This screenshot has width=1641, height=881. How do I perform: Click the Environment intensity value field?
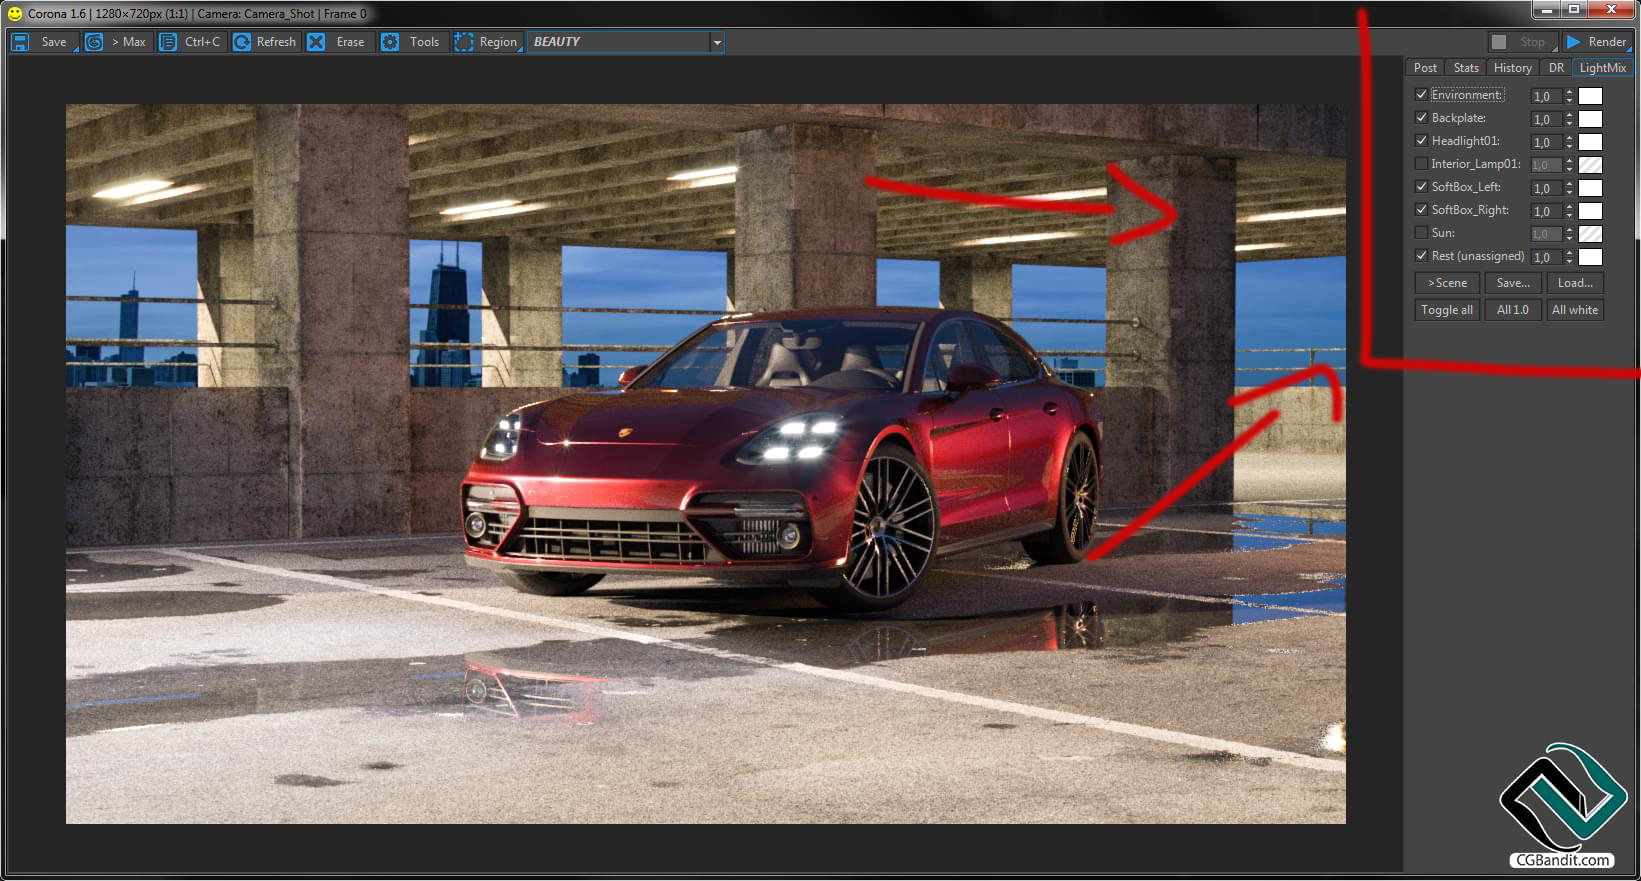coord(1547,96)
